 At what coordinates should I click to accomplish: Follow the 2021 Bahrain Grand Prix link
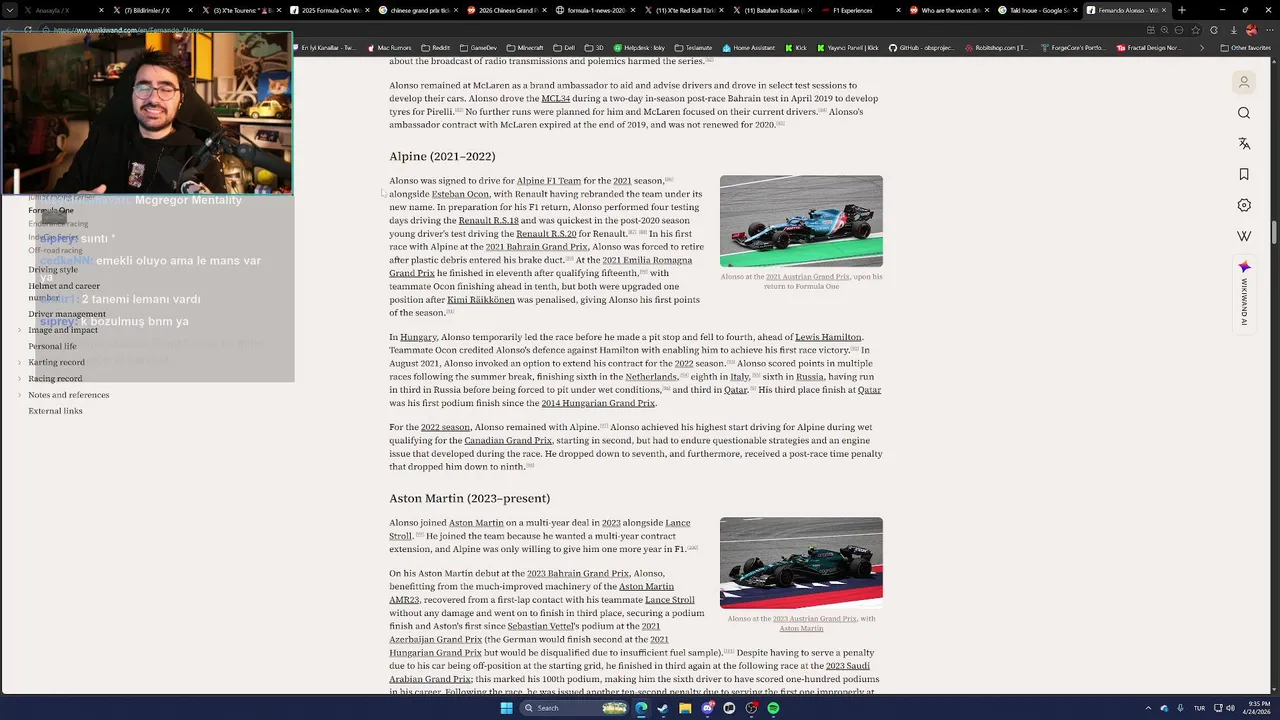point(536,247)
